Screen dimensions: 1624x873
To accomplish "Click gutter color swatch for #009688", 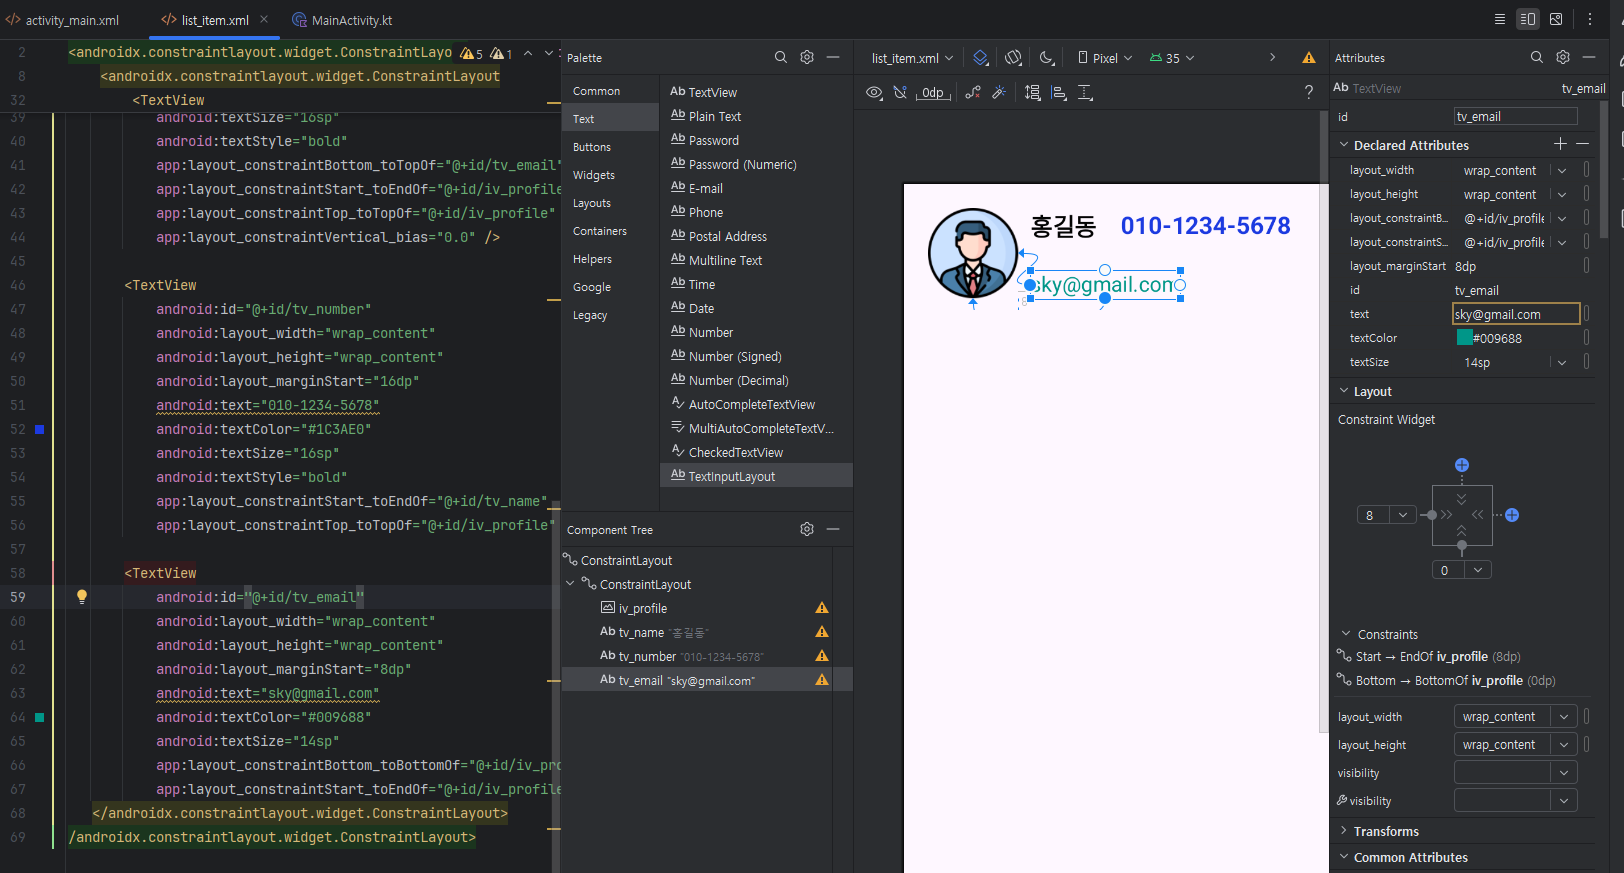I will tap(40, 717).
